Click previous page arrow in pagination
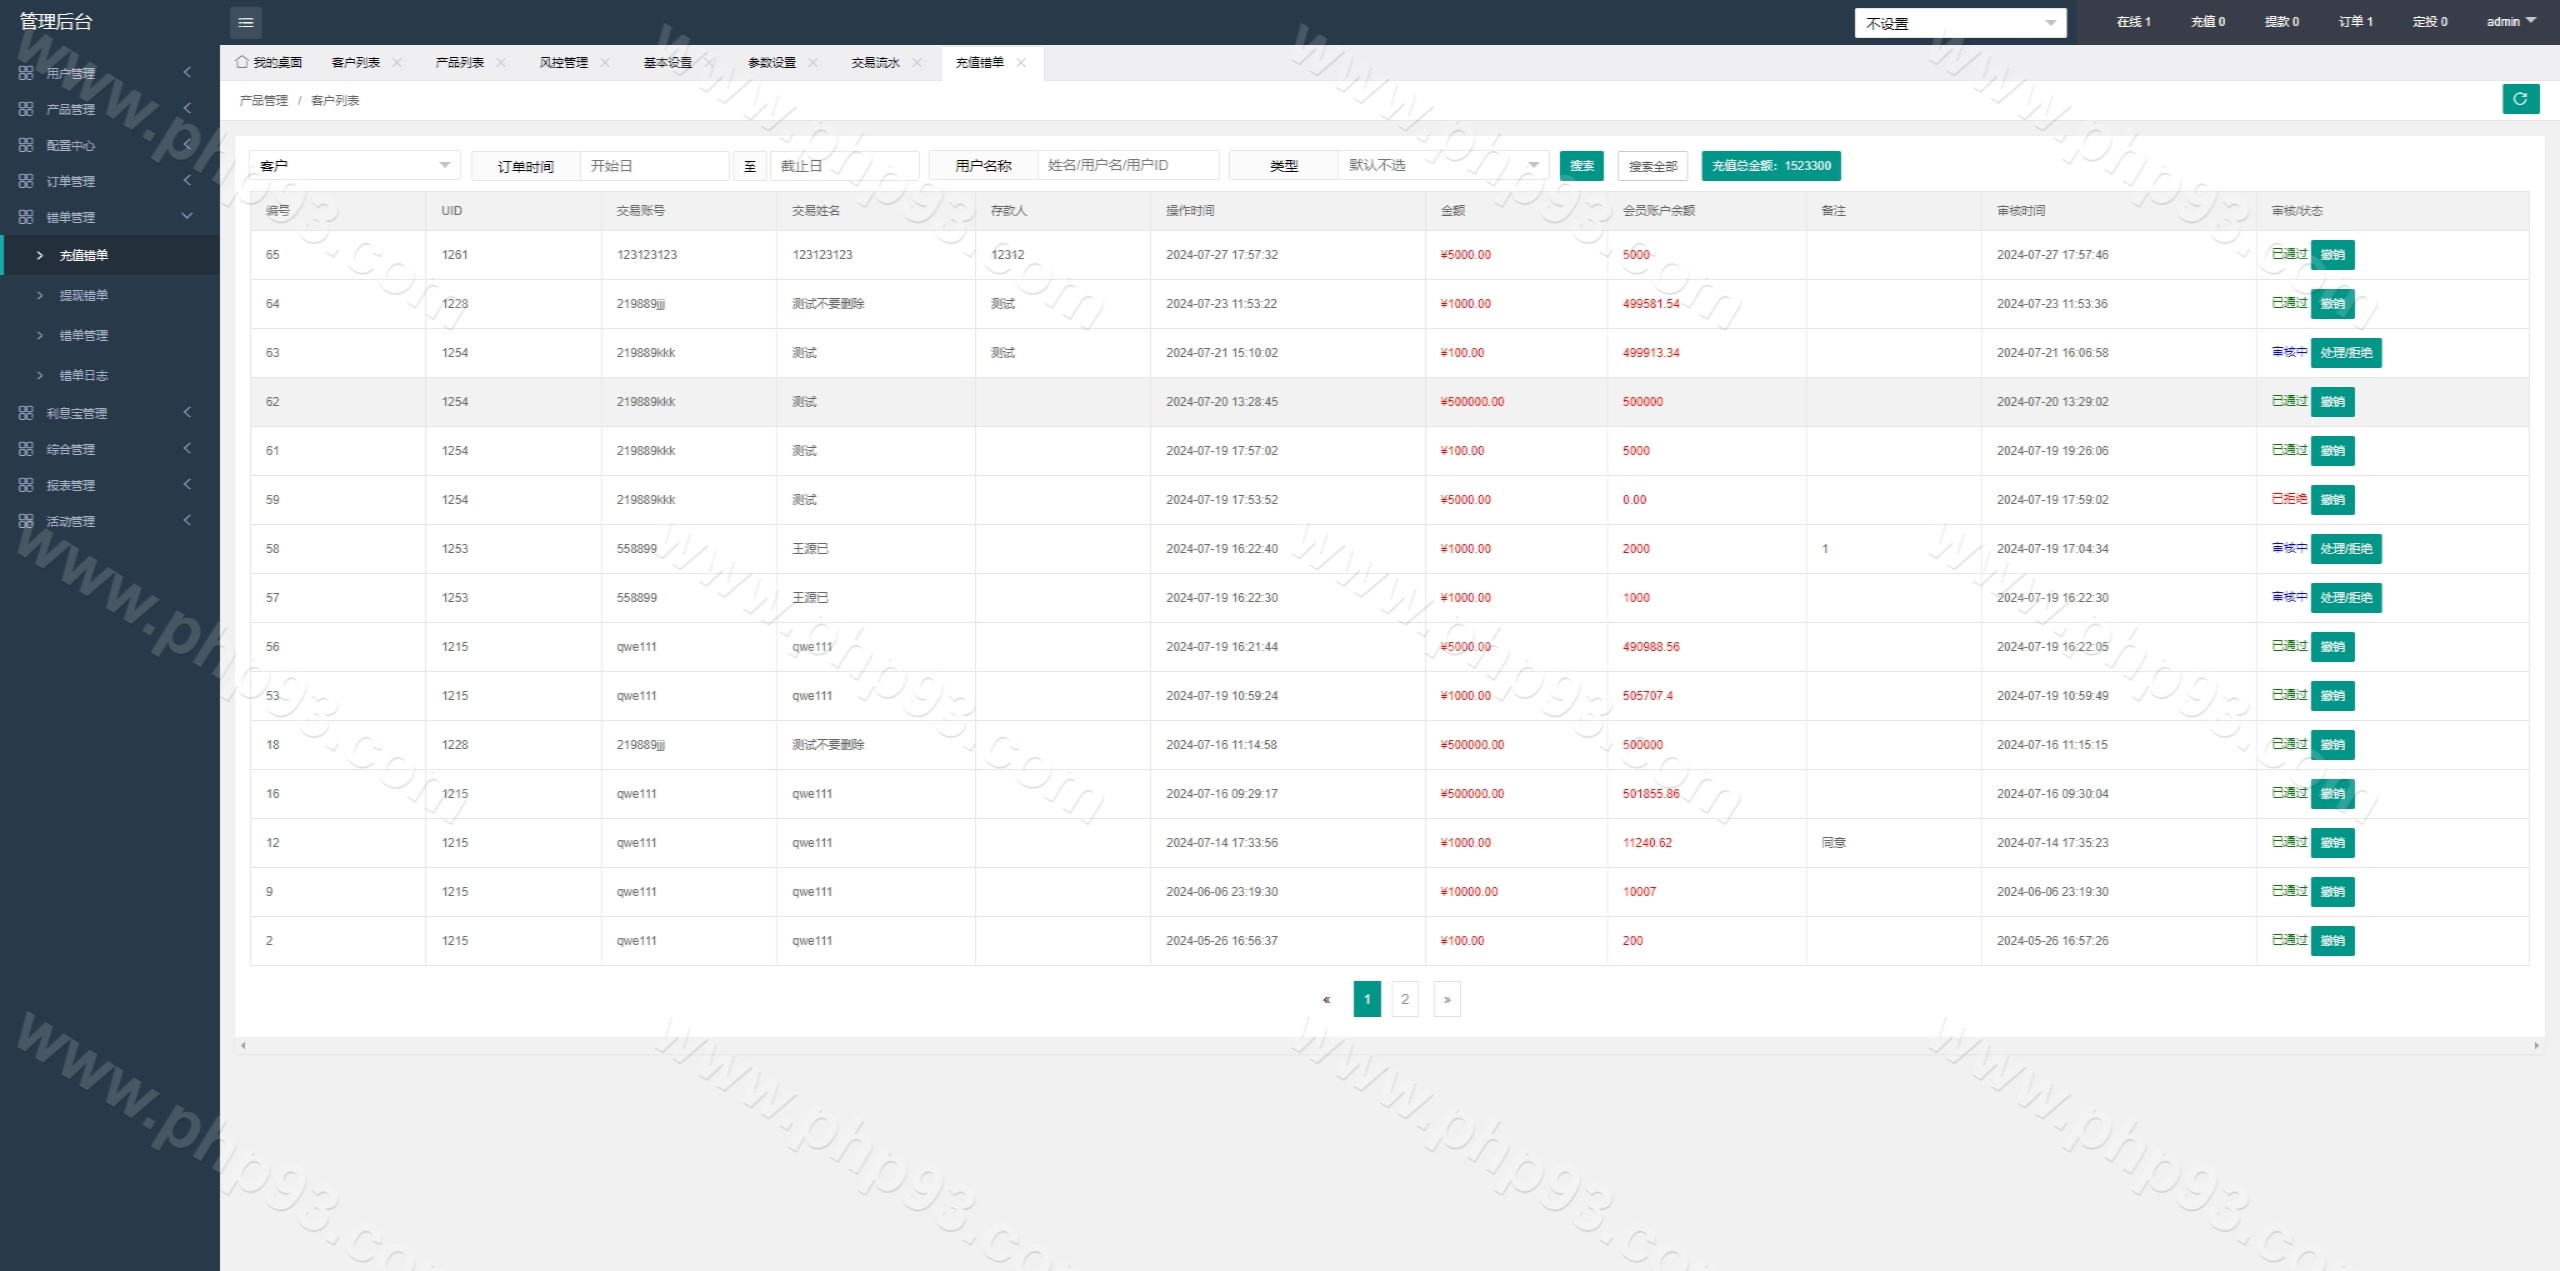The image size is (2560, 1271). (x=1326, y=999)
